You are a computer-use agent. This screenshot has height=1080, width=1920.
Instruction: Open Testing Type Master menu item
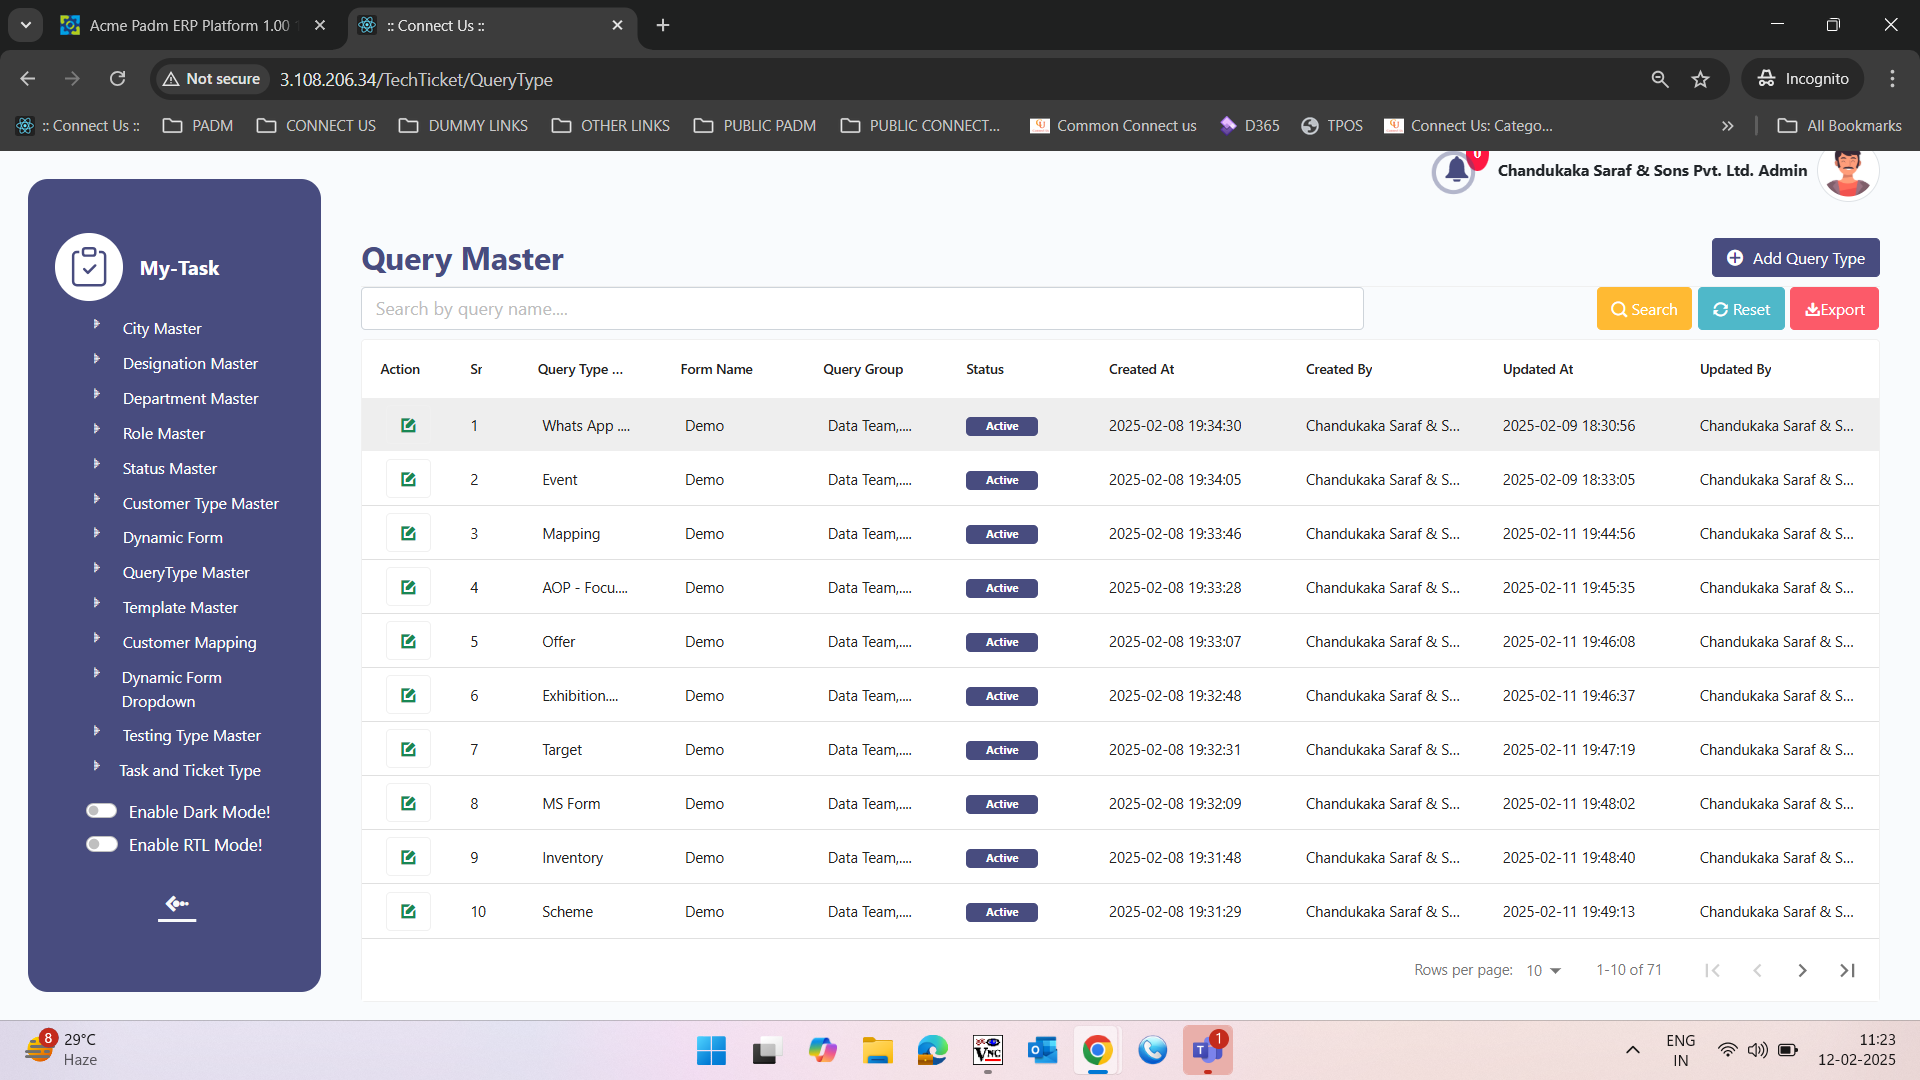pos(191,735)
